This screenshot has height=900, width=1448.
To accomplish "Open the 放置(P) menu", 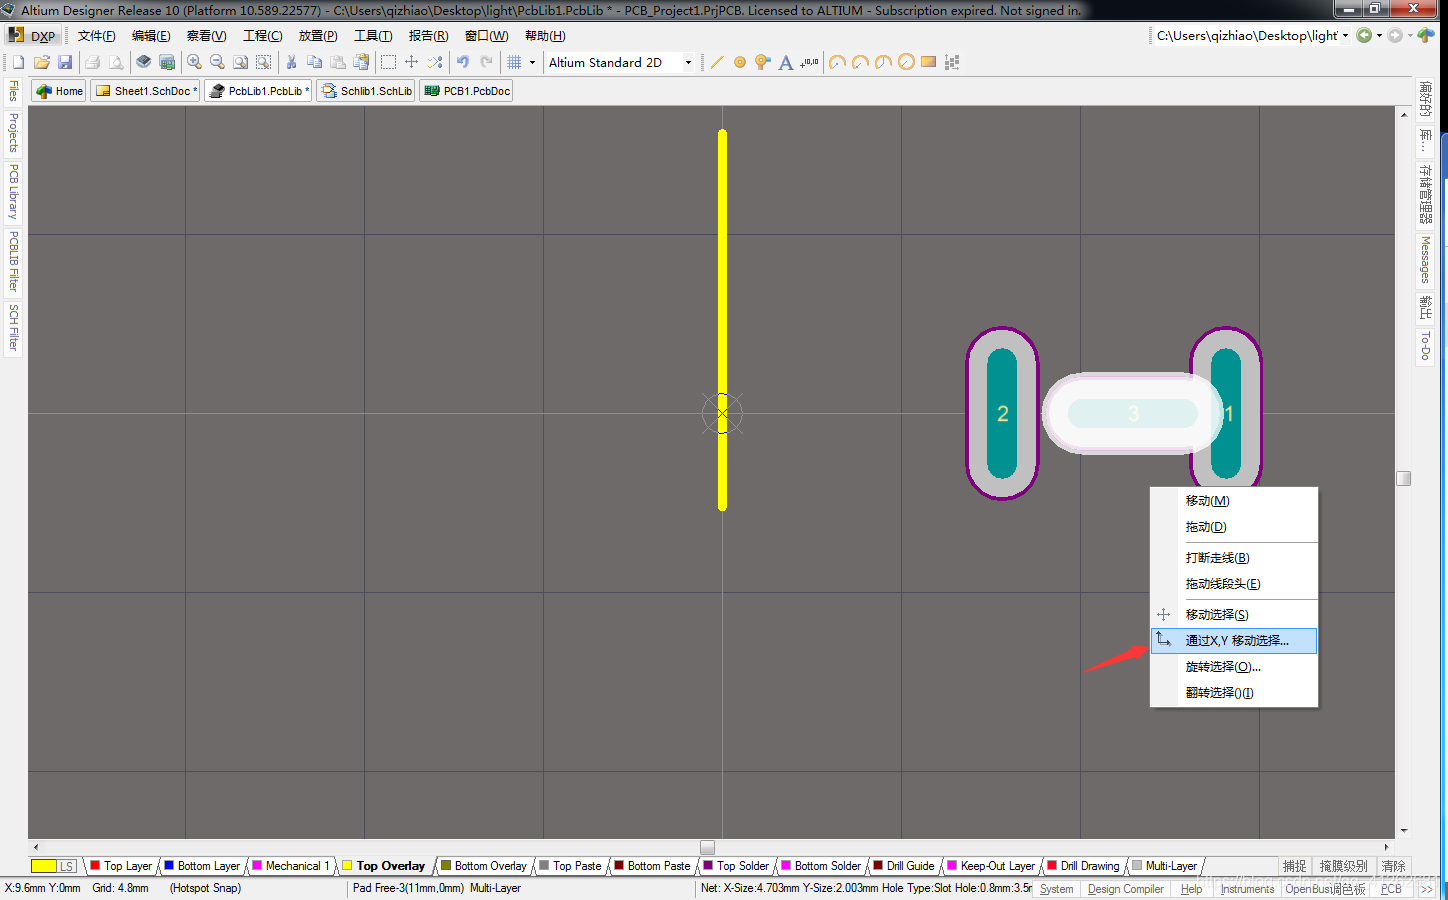I will point(318,35).
